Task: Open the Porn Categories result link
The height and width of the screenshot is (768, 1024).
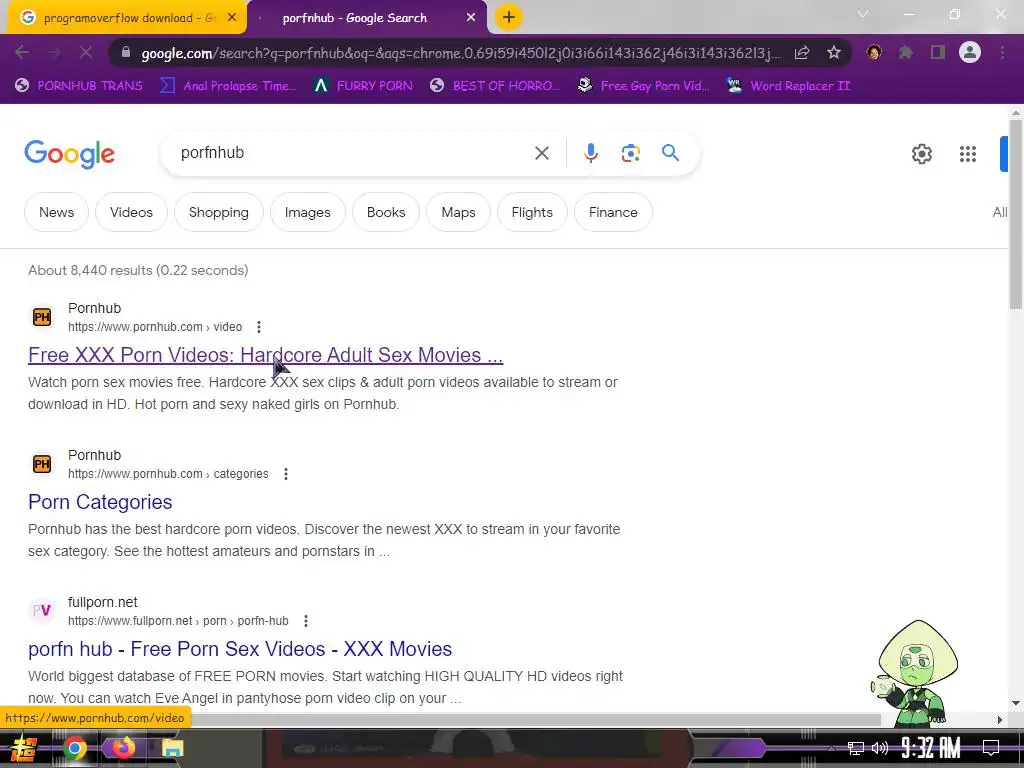Action: [x=100, y=502]
